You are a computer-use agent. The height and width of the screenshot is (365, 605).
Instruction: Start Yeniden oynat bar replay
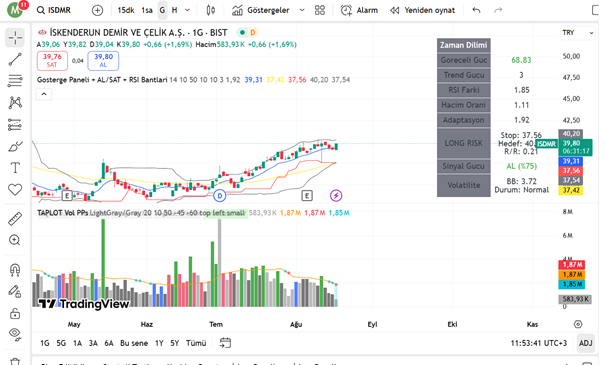pyautogui.click(x=422, y=10)
